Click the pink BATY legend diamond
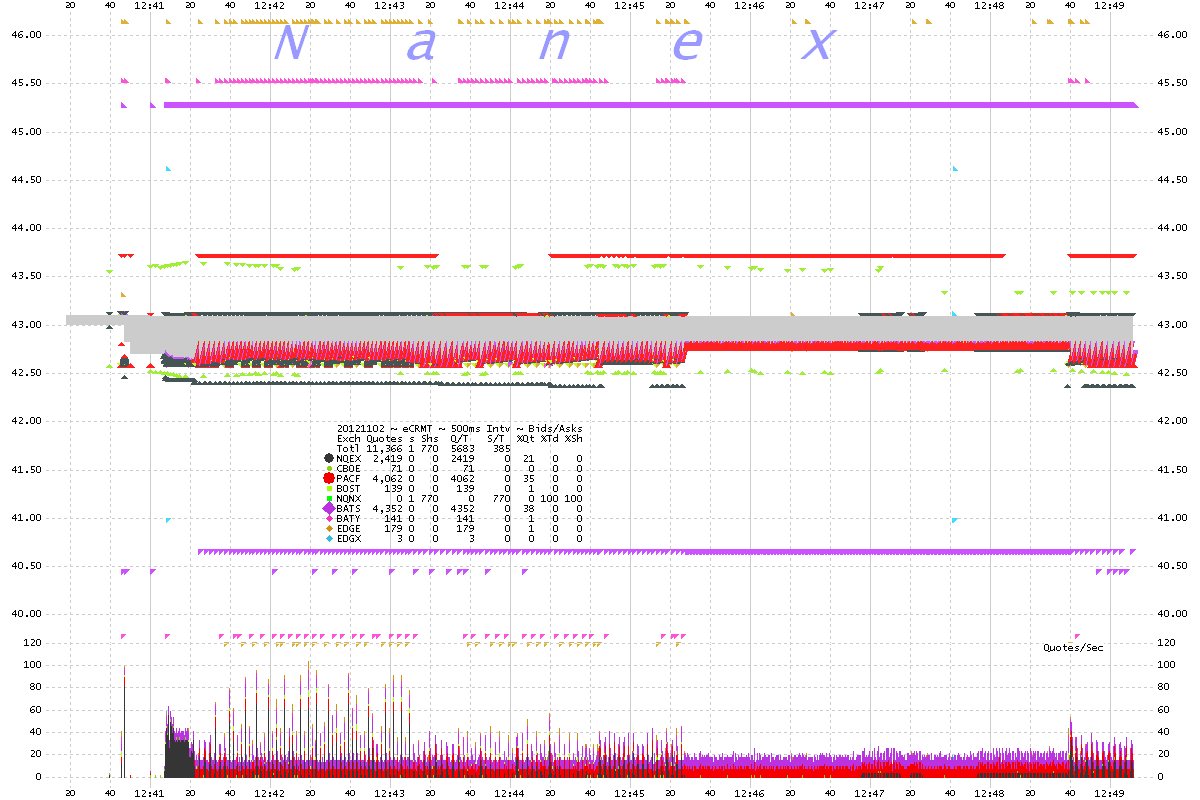The height and width of the screenshot is (800, 1200). 329,519
